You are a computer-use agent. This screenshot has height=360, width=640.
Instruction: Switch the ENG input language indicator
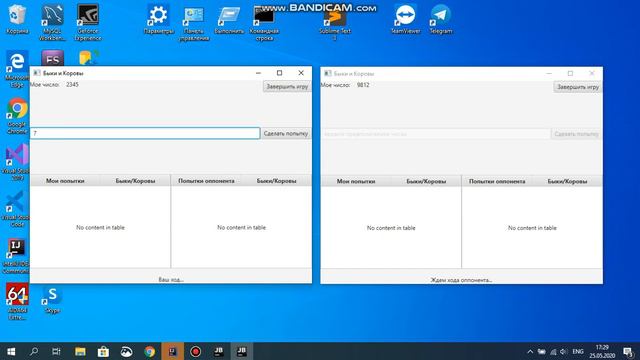coord(578,351)
